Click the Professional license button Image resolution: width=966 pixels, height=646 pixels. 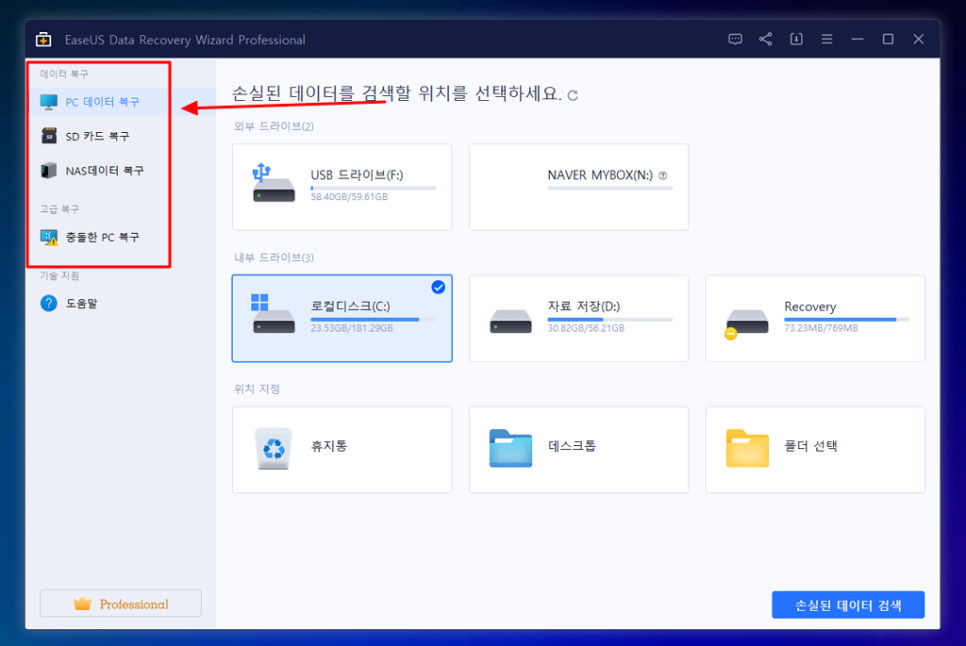pyautogui.click(x=121, y=604)
